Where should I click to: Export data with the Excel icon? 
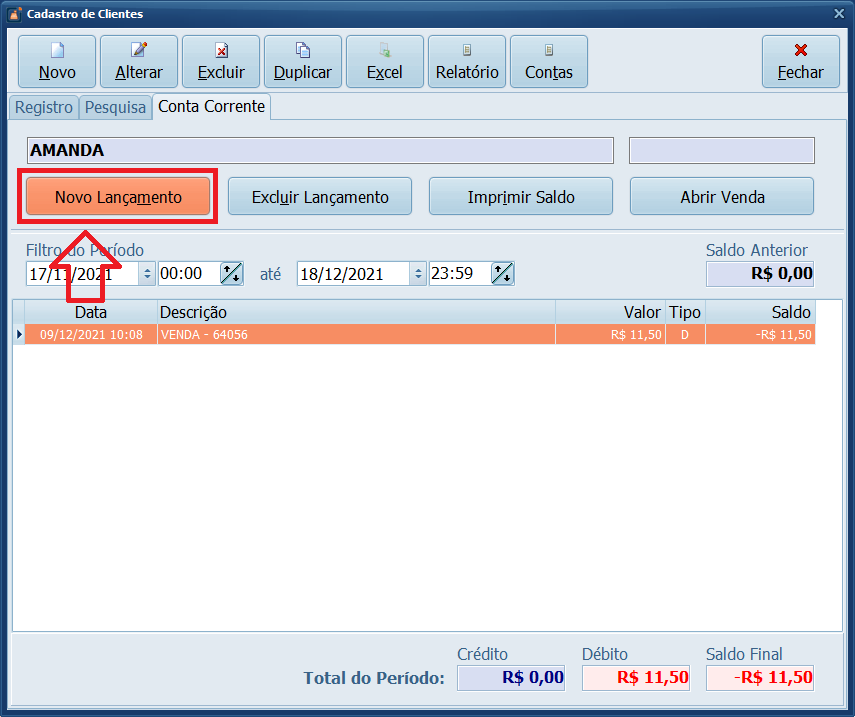385,50
